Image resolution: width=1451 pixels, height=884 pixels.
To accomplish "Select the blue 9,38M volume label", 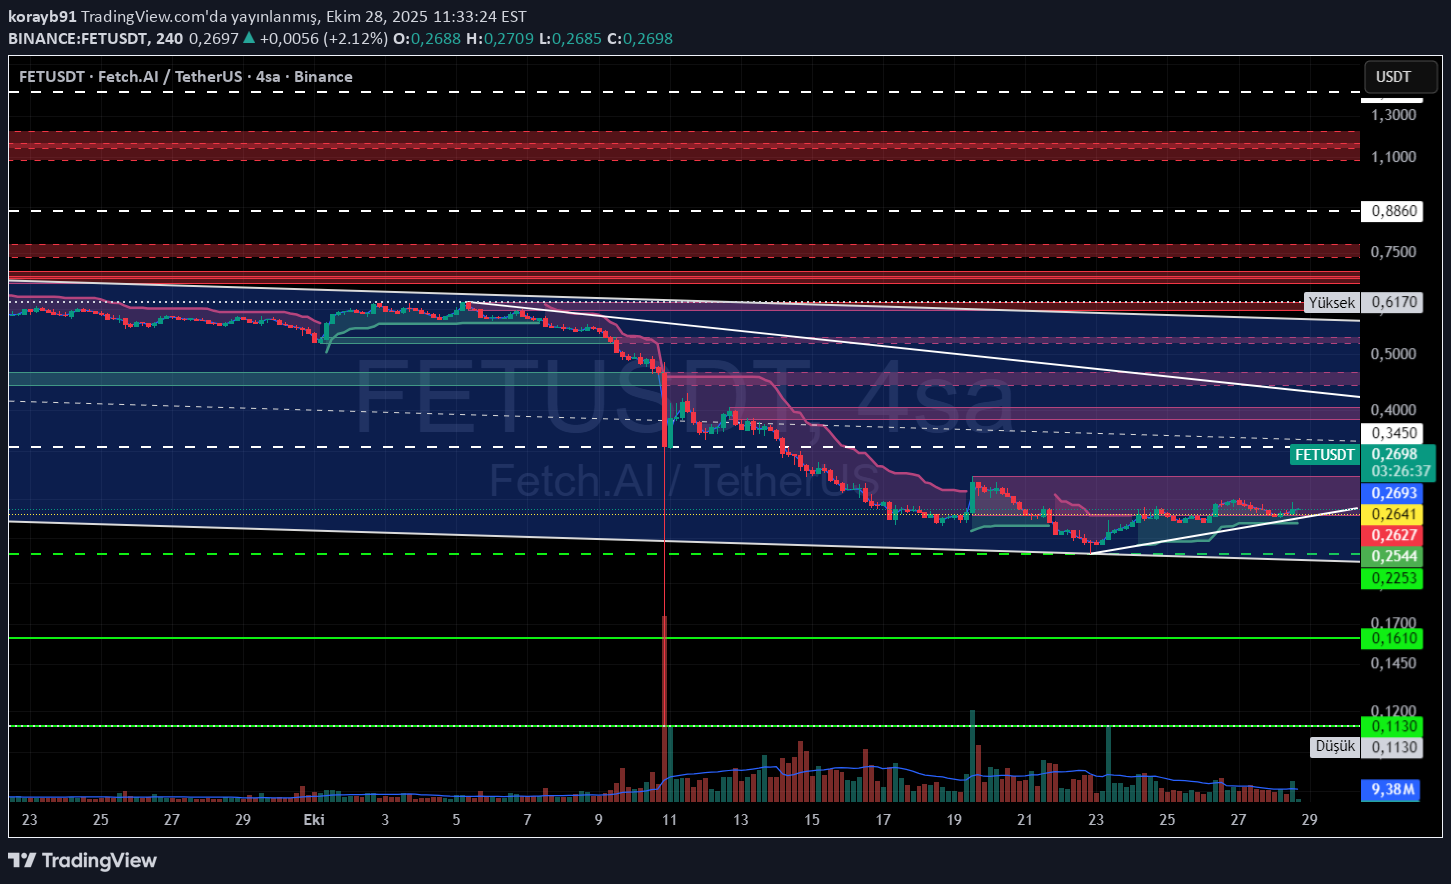I will (1392, 790).
